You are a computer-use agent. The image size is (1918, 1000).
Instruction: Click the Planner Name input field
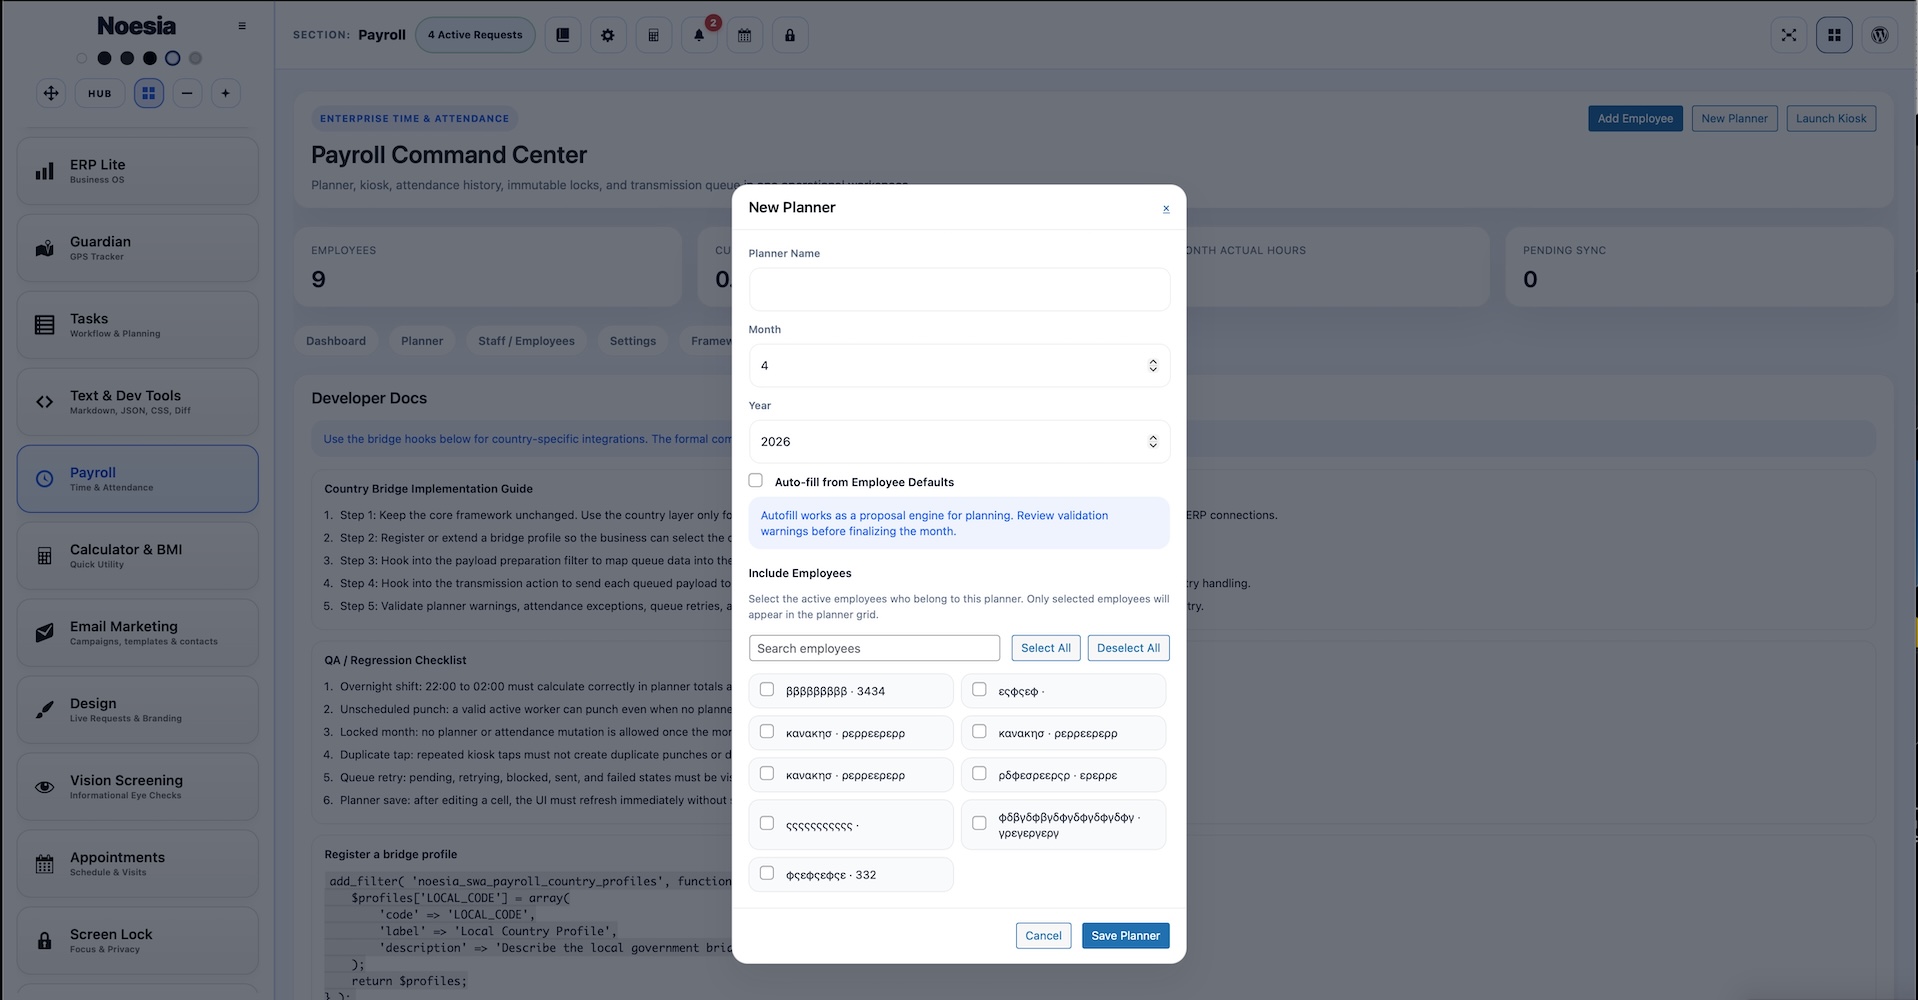pos(959,289)
